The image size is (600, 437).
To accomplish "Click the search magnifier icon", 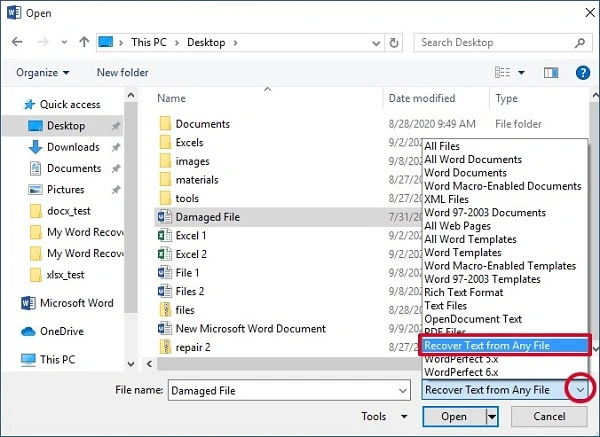I will pos(580,42).
